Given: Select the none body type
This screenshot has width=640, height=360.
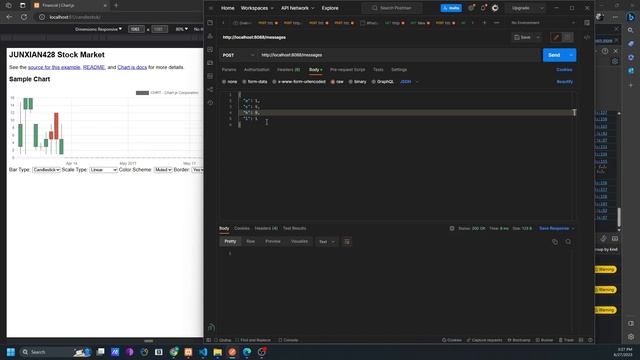Looking at the screenshot, I should pos(229,82).
